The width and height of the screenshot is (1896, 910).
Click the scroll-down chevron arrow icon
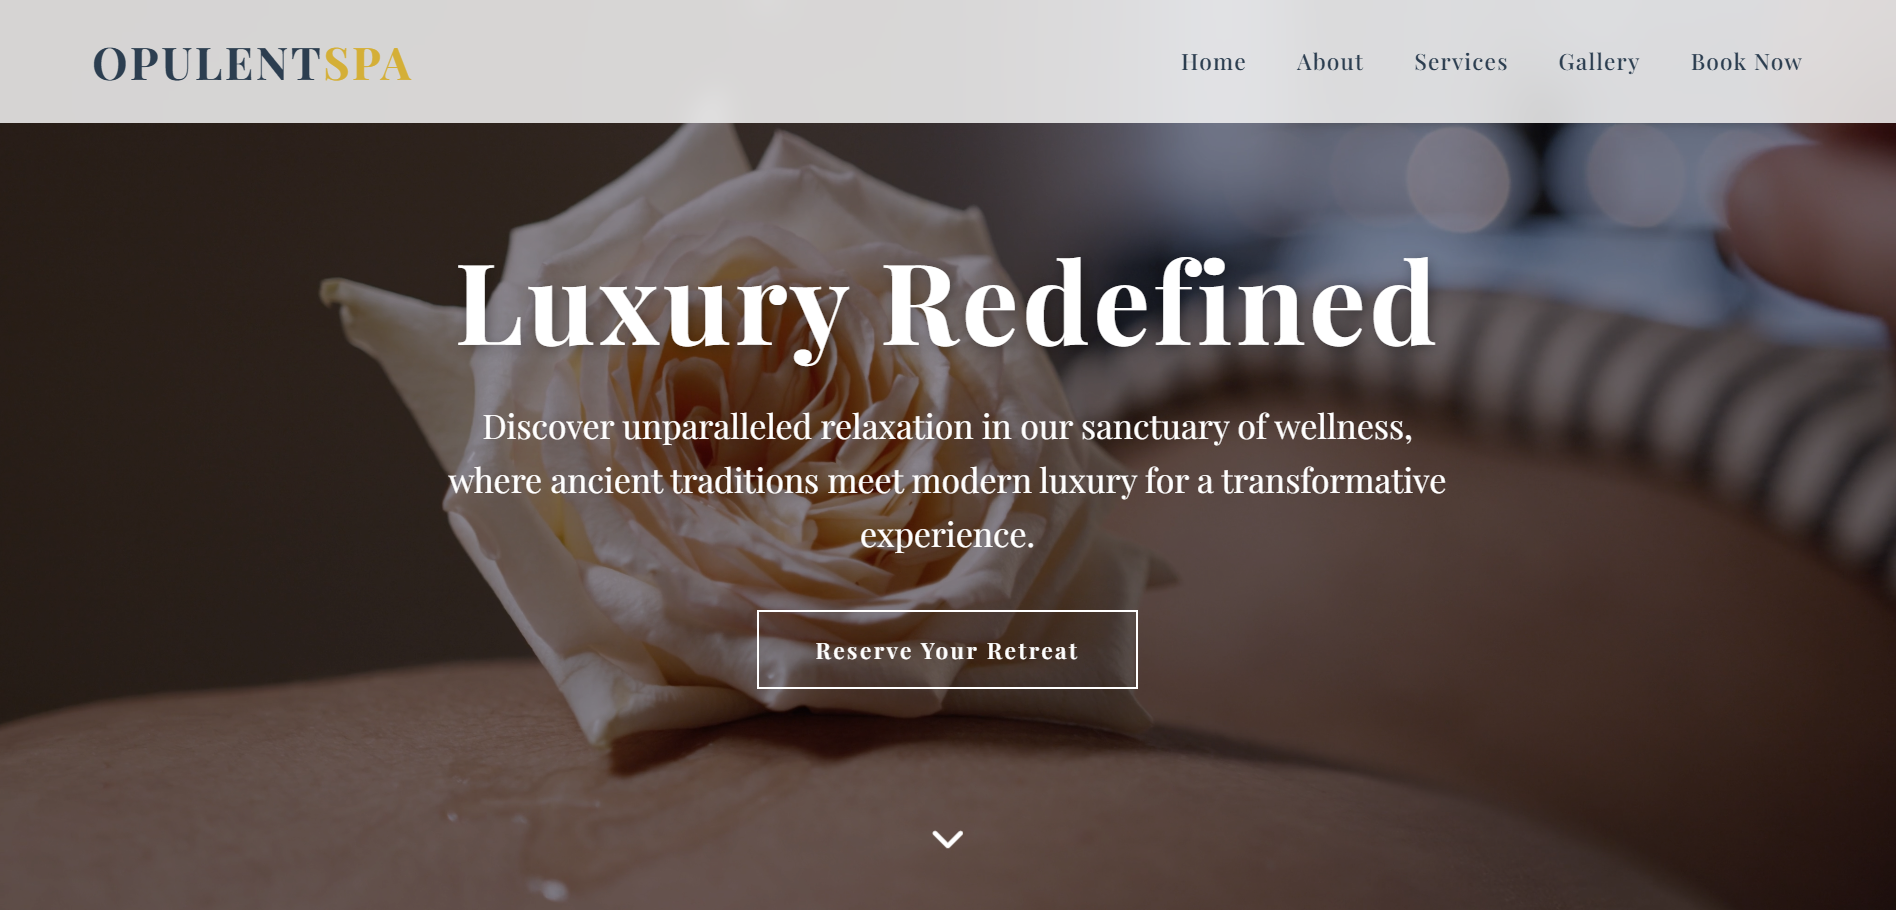pos(947,839)
